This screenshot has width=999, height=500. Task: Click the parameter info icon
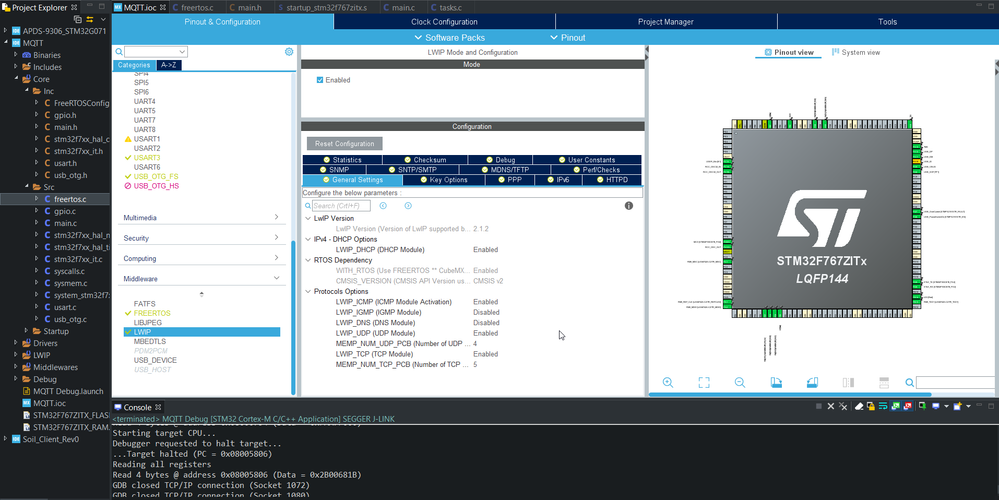(629, 206)
